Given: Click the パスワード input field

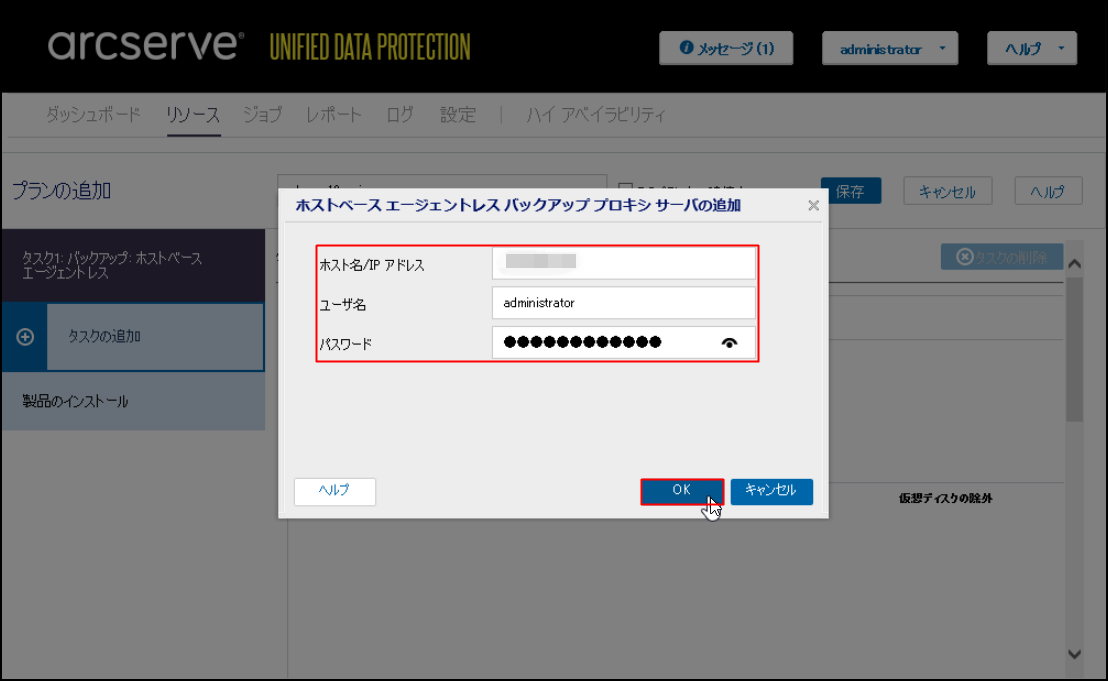Looking at the screenshot, I should click(623, 343).
